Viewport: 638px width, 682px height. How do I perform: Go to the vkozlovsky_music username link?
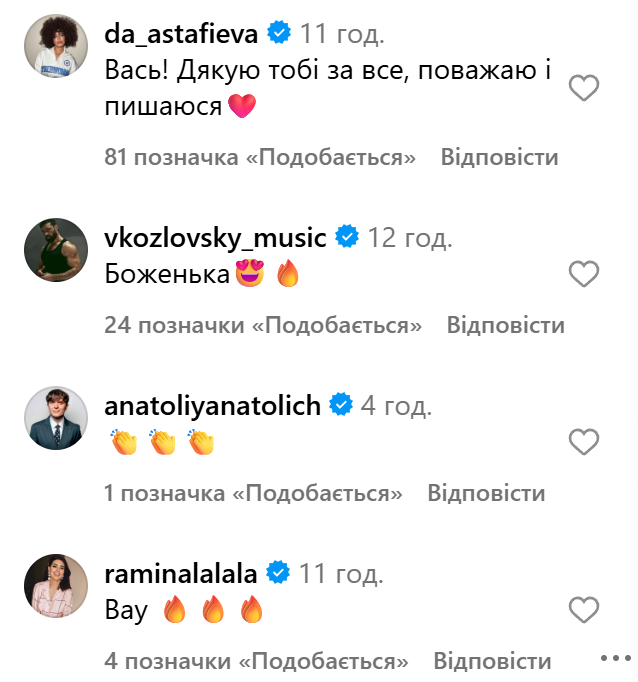click(x=215, y=238)
